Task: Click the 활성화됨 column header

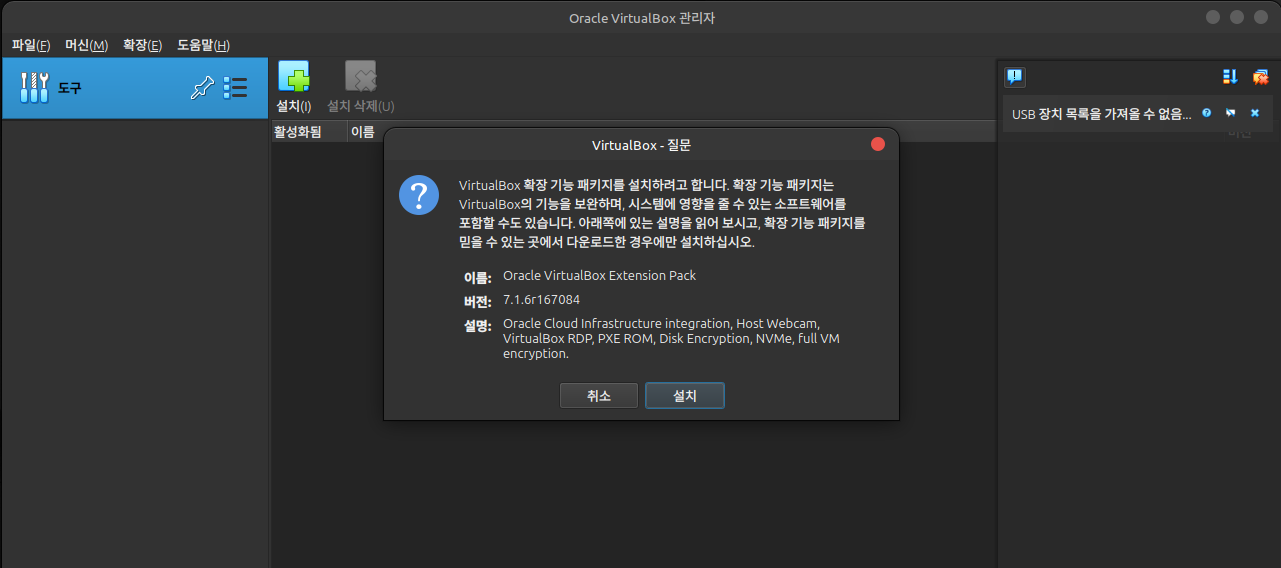Action: 309,132
